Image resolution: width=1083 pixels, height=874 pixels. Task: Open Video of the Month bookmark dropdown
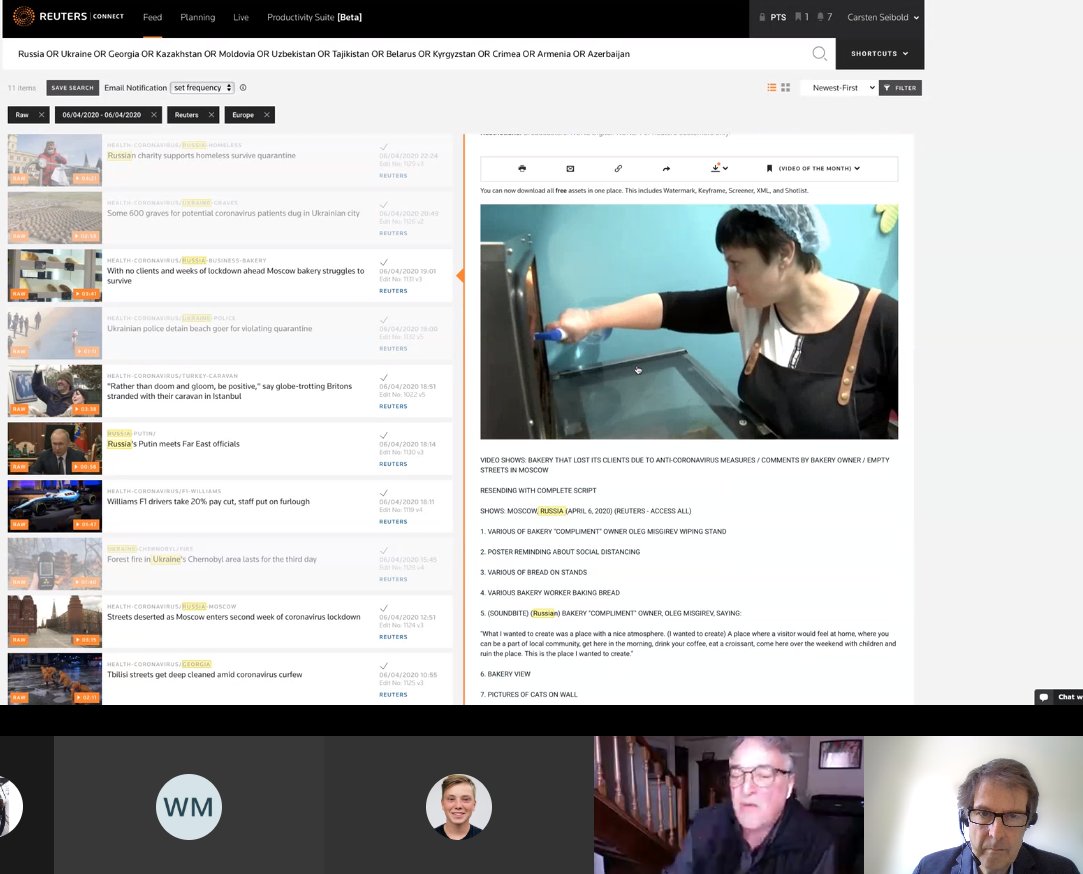[813, 169]
